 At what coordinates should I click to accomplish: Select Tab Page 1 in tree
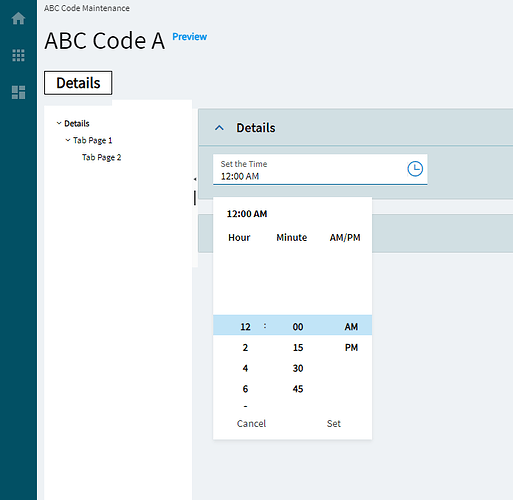(93, 140)
